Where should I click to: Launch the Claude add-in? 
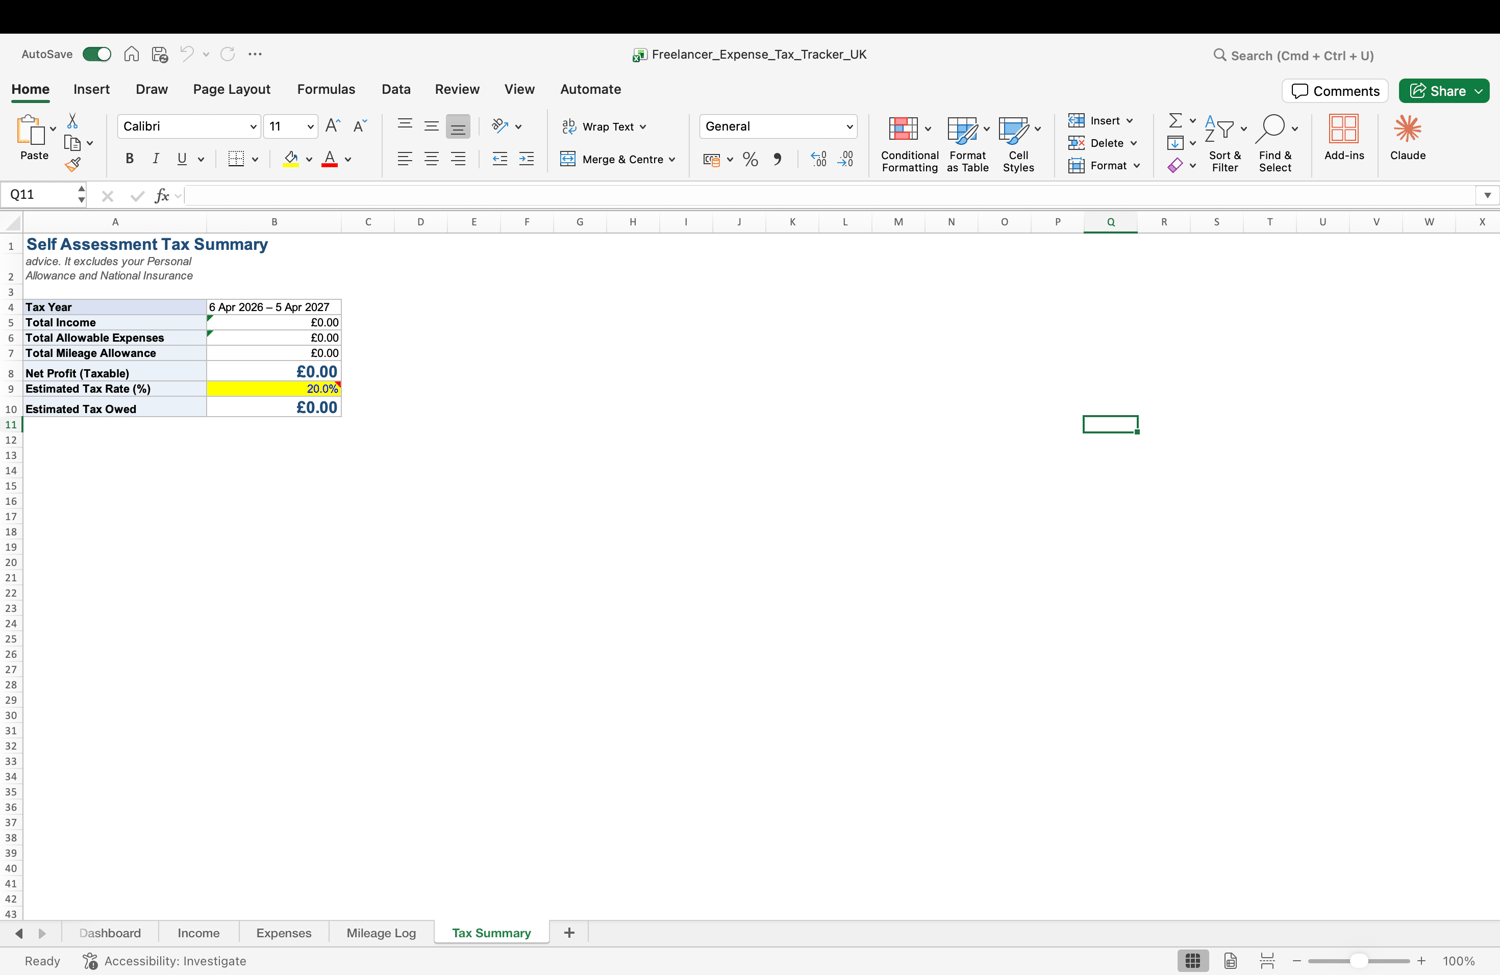tap(1408, 138)
